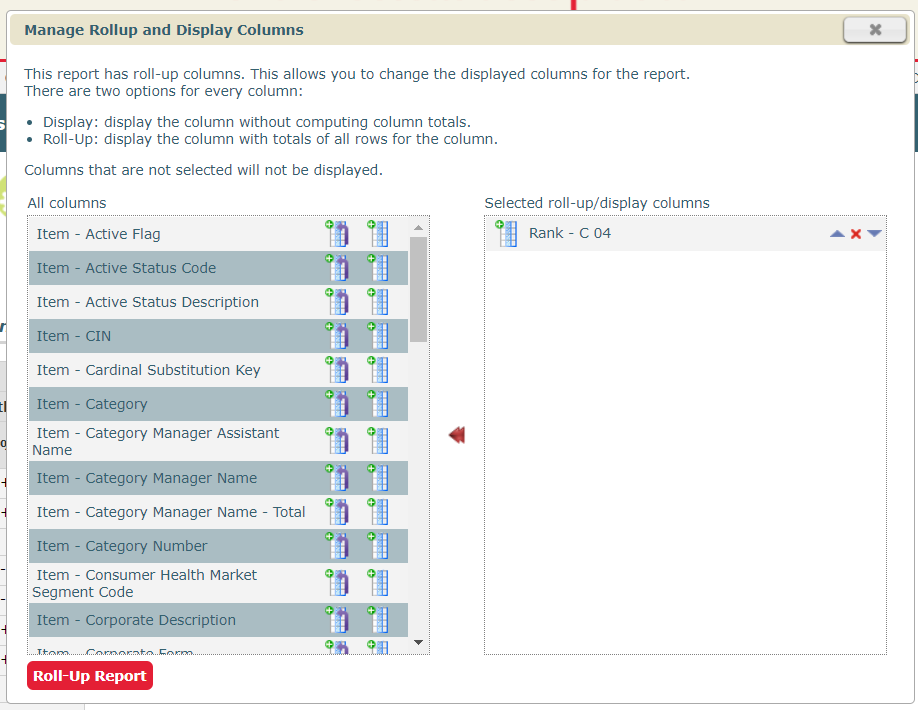Image resolution: width=918 pixels, height=710 pixels.
Task: Move Rank - C 04 up in order
Action: tap(837, 234)
